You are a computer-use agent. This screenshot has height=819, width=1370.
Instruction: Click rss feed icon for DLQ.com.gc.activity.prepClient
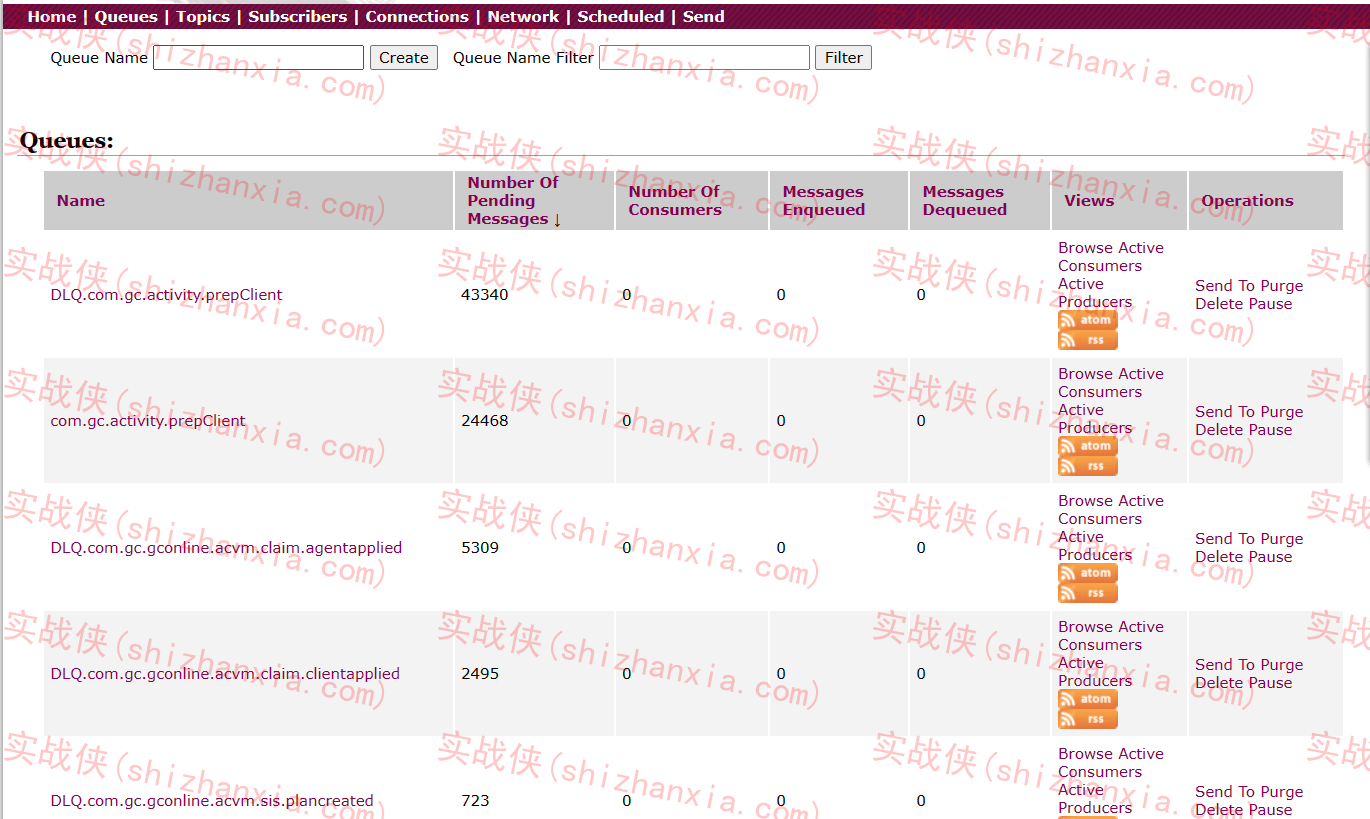[1087, 340]
